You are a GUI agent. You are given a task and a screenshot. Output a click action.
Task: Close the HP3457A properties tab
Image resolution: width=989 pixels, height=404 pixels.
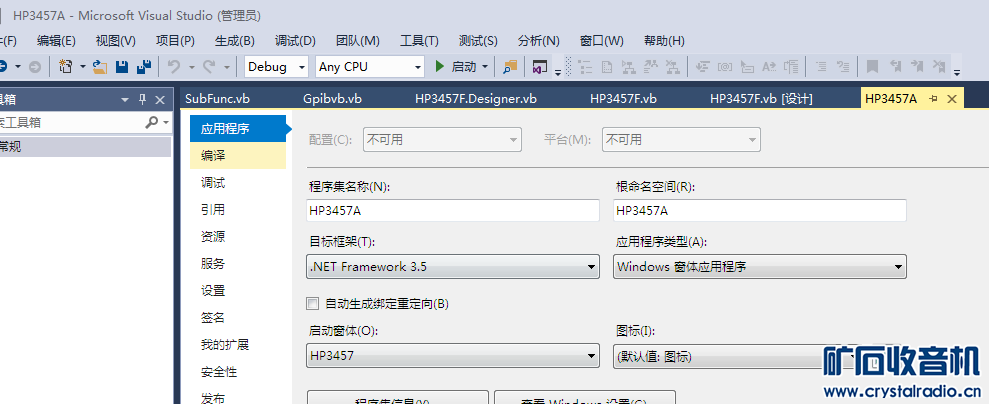click(x=952, y=99)
